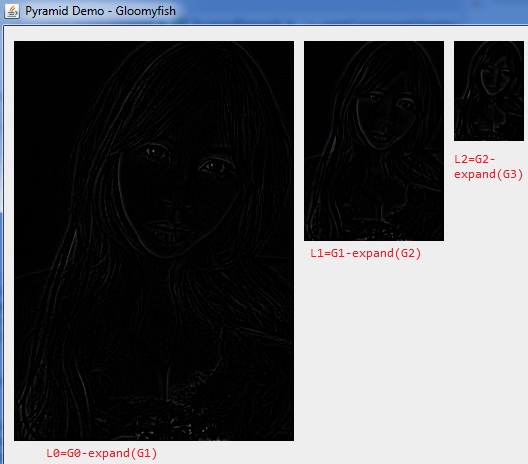The height and width of the screenshot is (464, 528).
Task: Select the small L2 Laplacian image
Action: tap(489, 91)
